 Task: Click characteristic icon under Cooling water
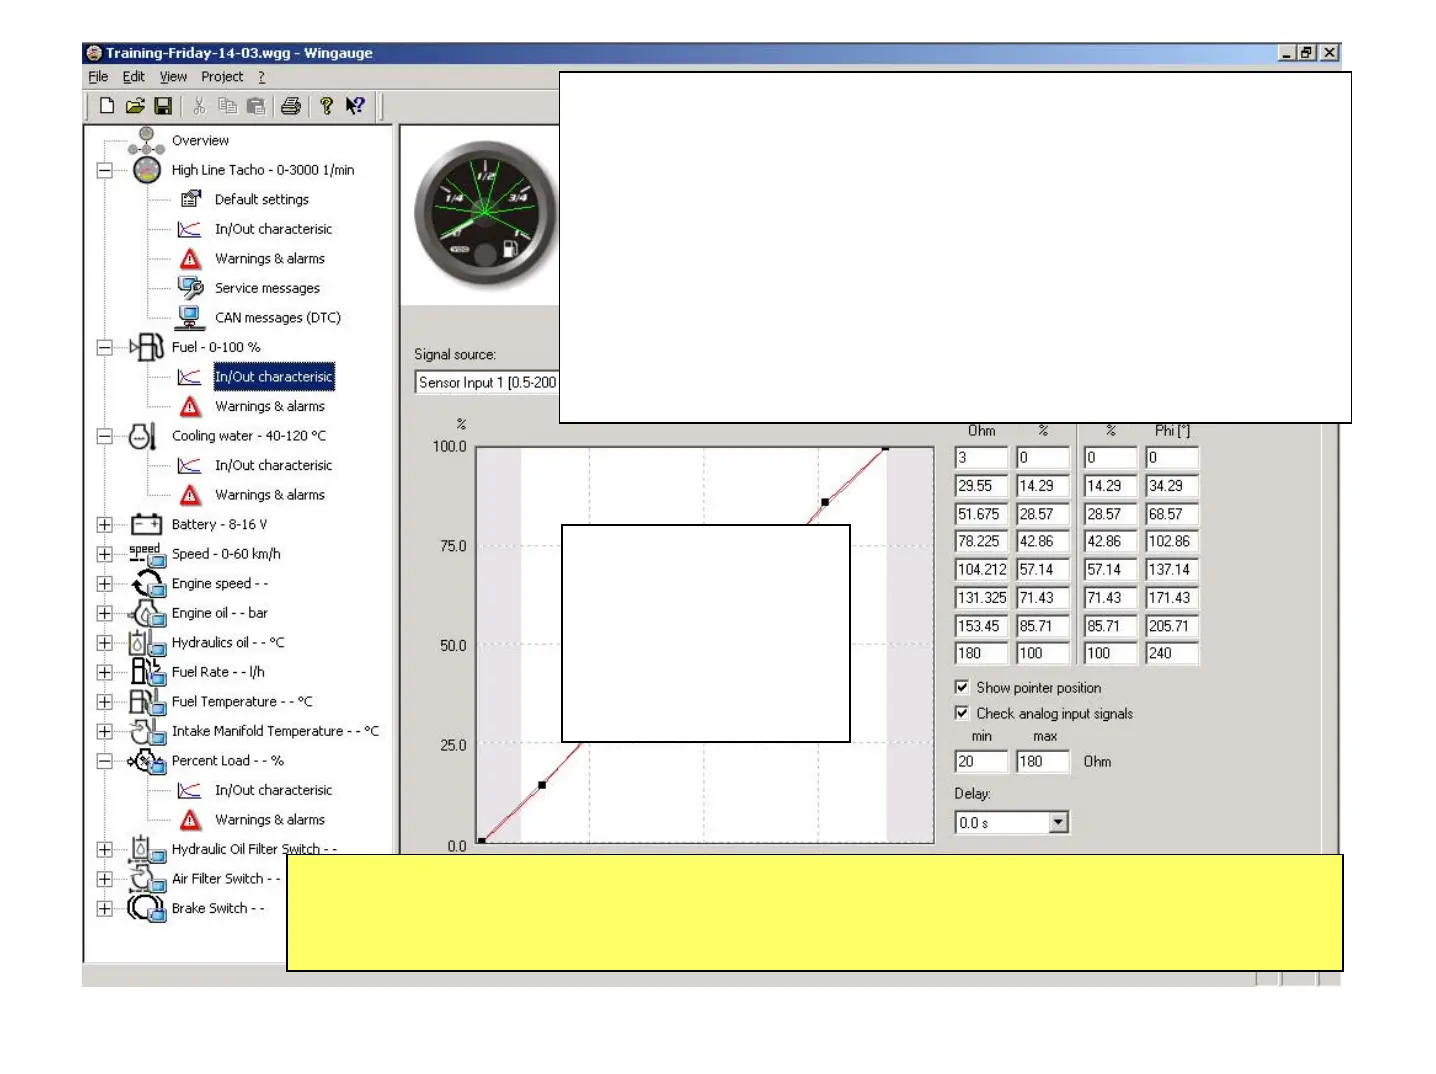click(x=189, y=465)
